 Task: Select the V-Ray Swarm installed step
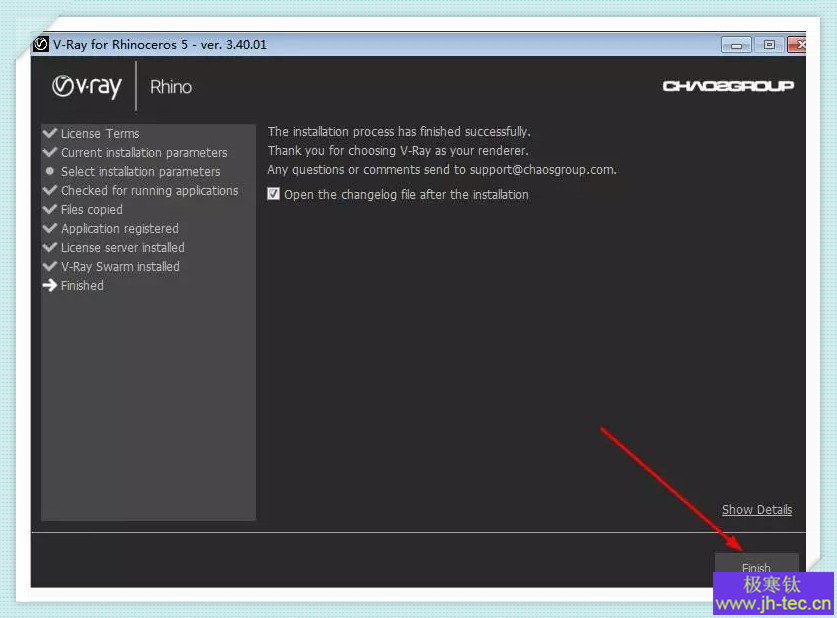[120, 266]
